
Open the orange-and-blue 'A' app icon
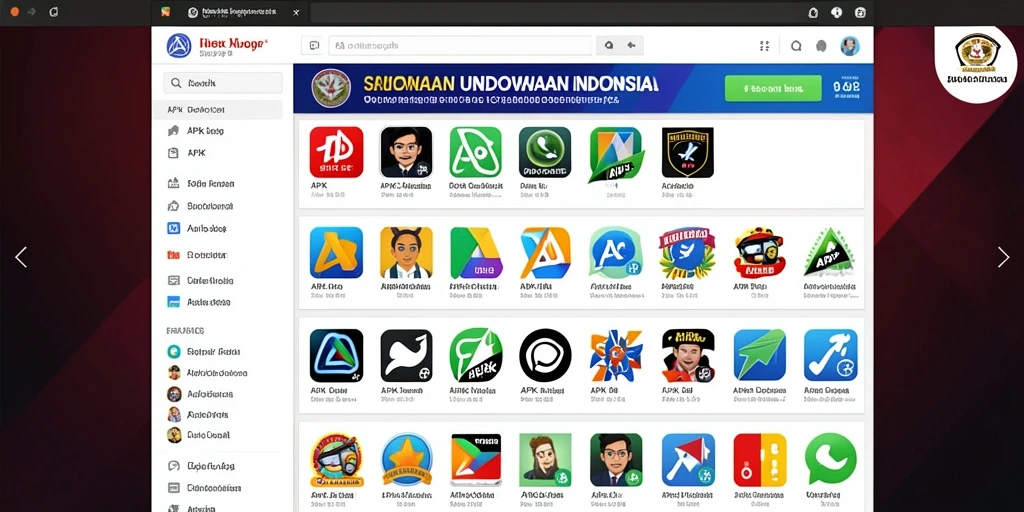tap(545, 252)
